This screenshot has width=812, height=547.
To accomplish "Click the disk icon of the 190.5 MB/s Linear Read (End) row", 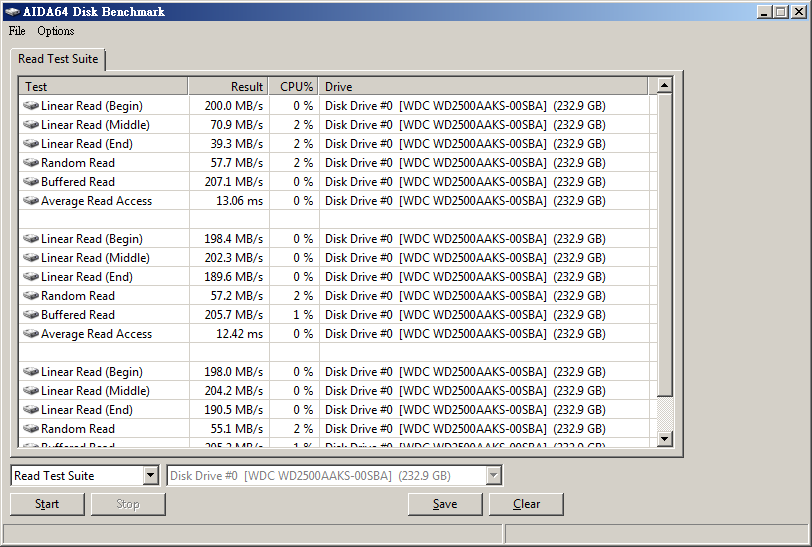I will click(31, 410).
